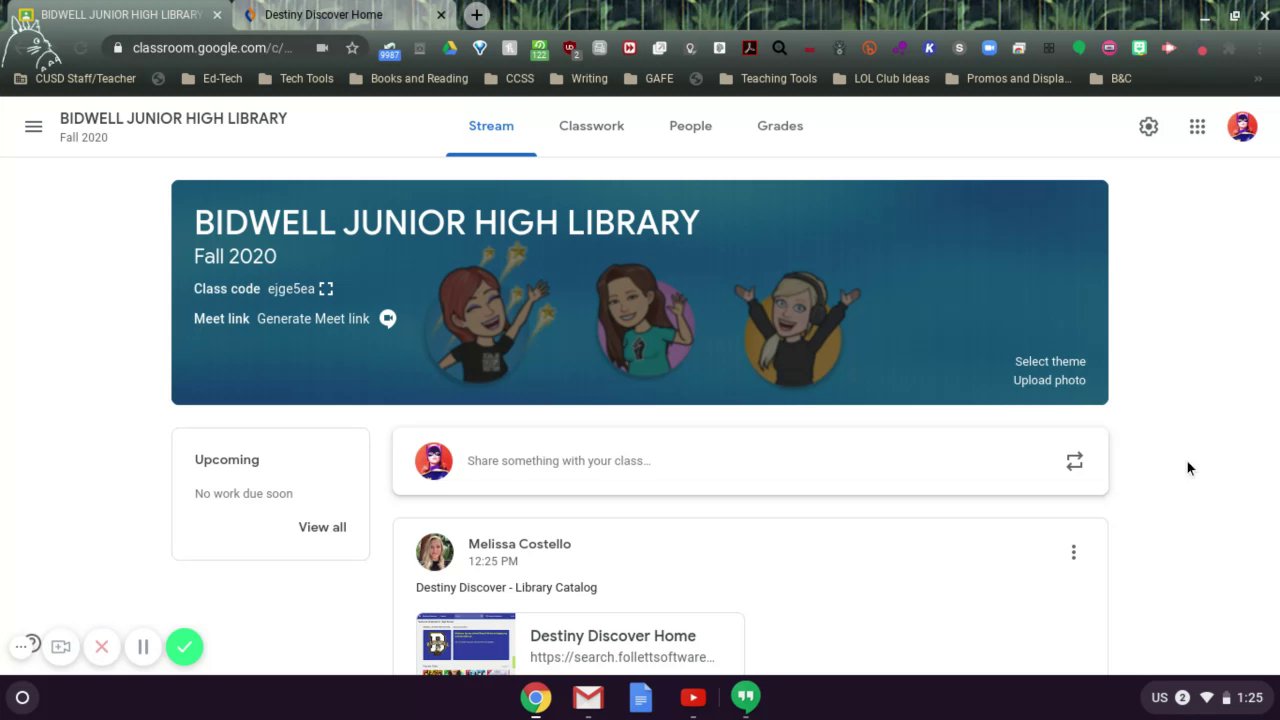Screen dimensions: 1280x720
Task: Expand the Writing bookmarks folder
Action: pyautogui.click(x=579, y=78)
